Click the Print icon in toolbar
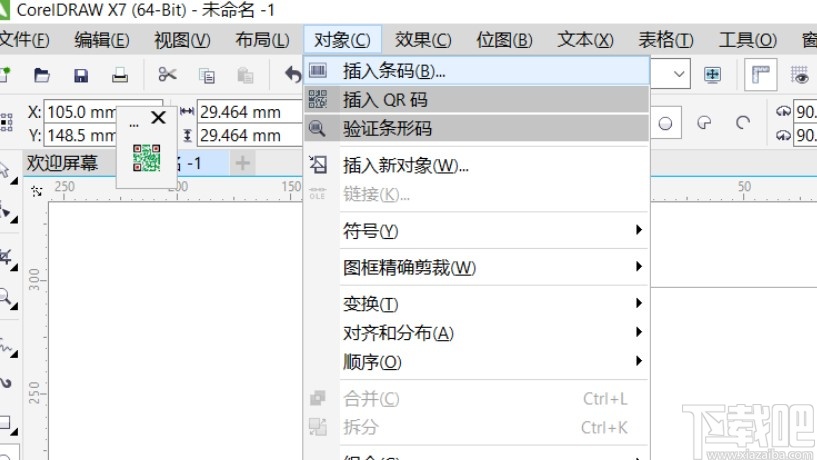 120,76
